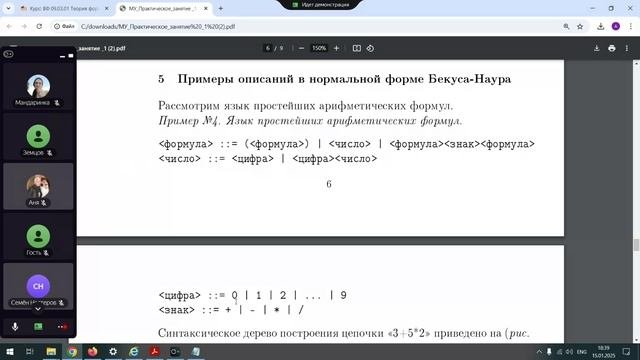The image size is (640, 360).
Task: Click the text 'Пример №4'
Action: 189,121
